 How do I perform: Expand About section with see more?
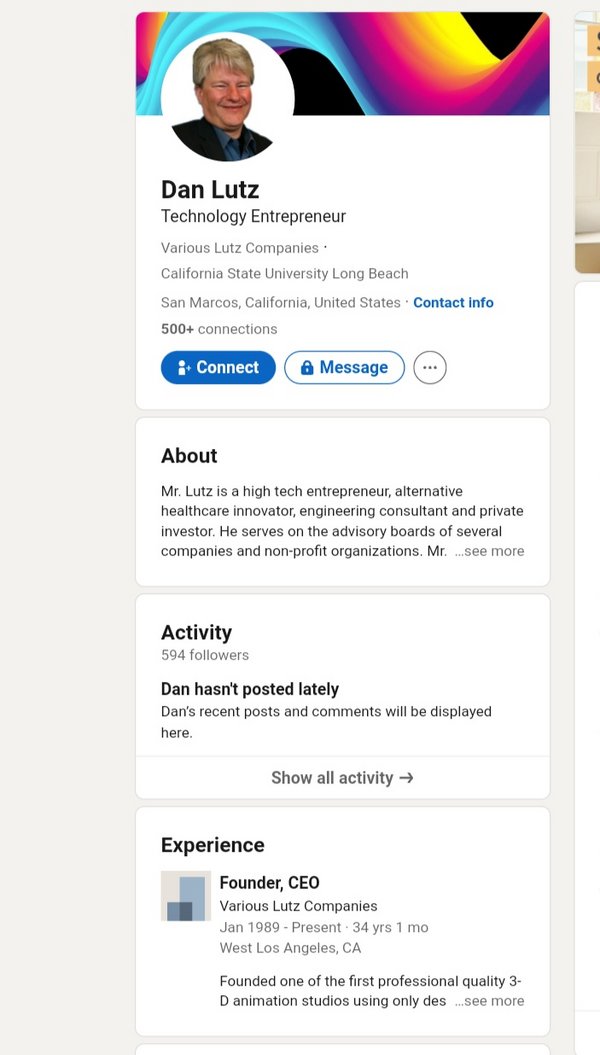pos(490,551)
